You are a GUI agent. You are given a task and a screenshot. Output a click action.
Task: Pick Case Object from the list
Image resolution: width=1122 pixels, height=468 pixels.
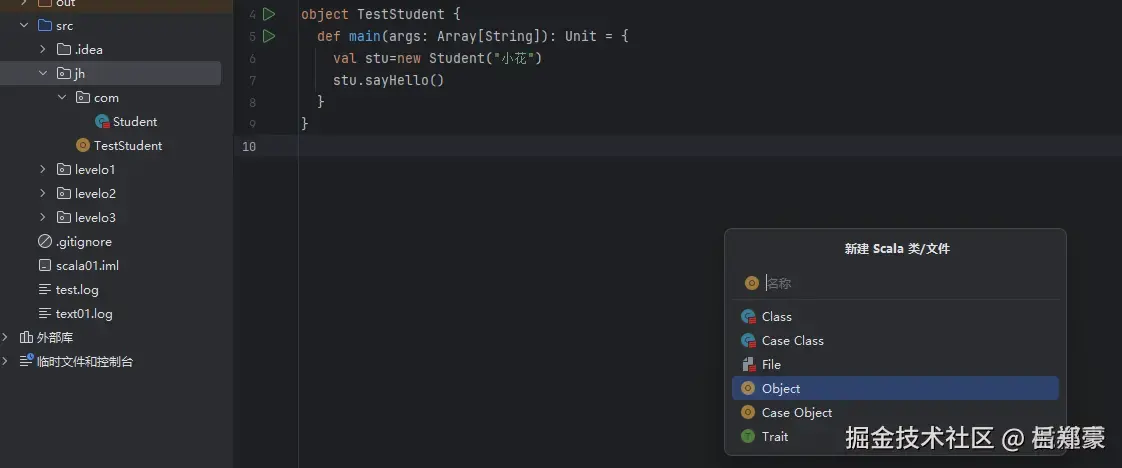(796, 412)
